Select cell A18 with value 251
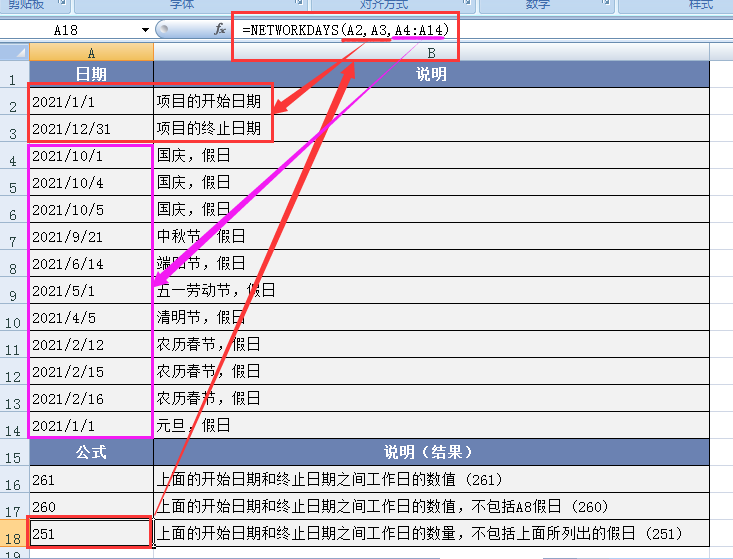The image size is (733, 559). (x=92, y=533)
